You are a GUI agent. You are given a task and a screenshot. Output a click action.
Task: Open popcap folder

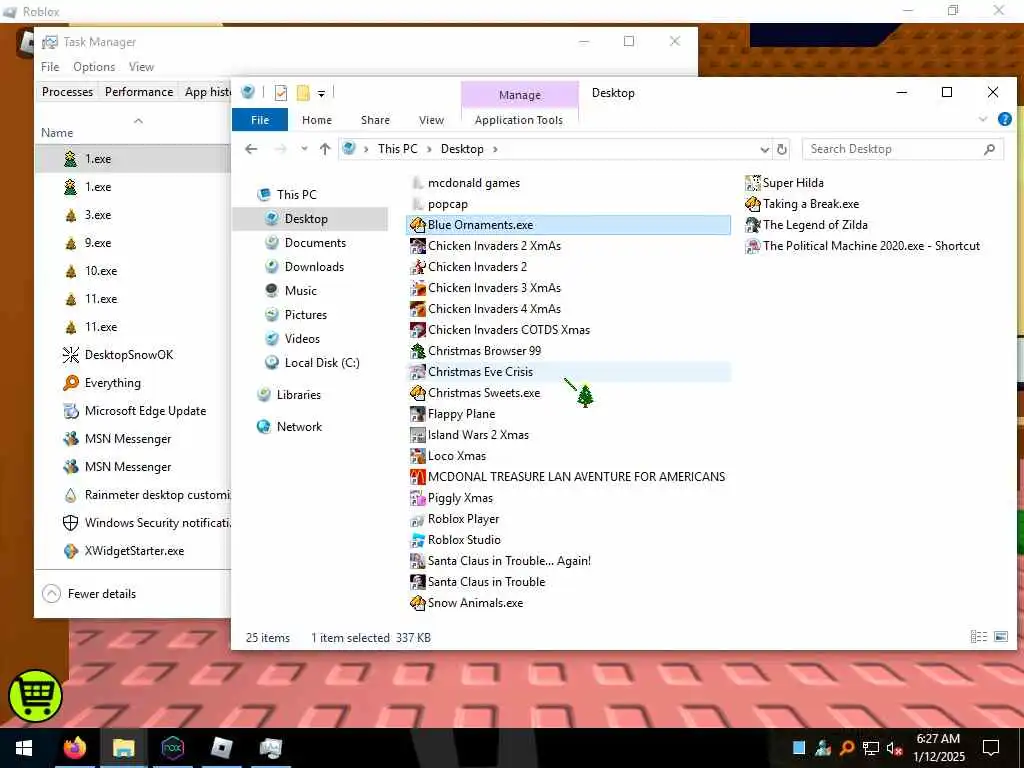tap(447, 204)
